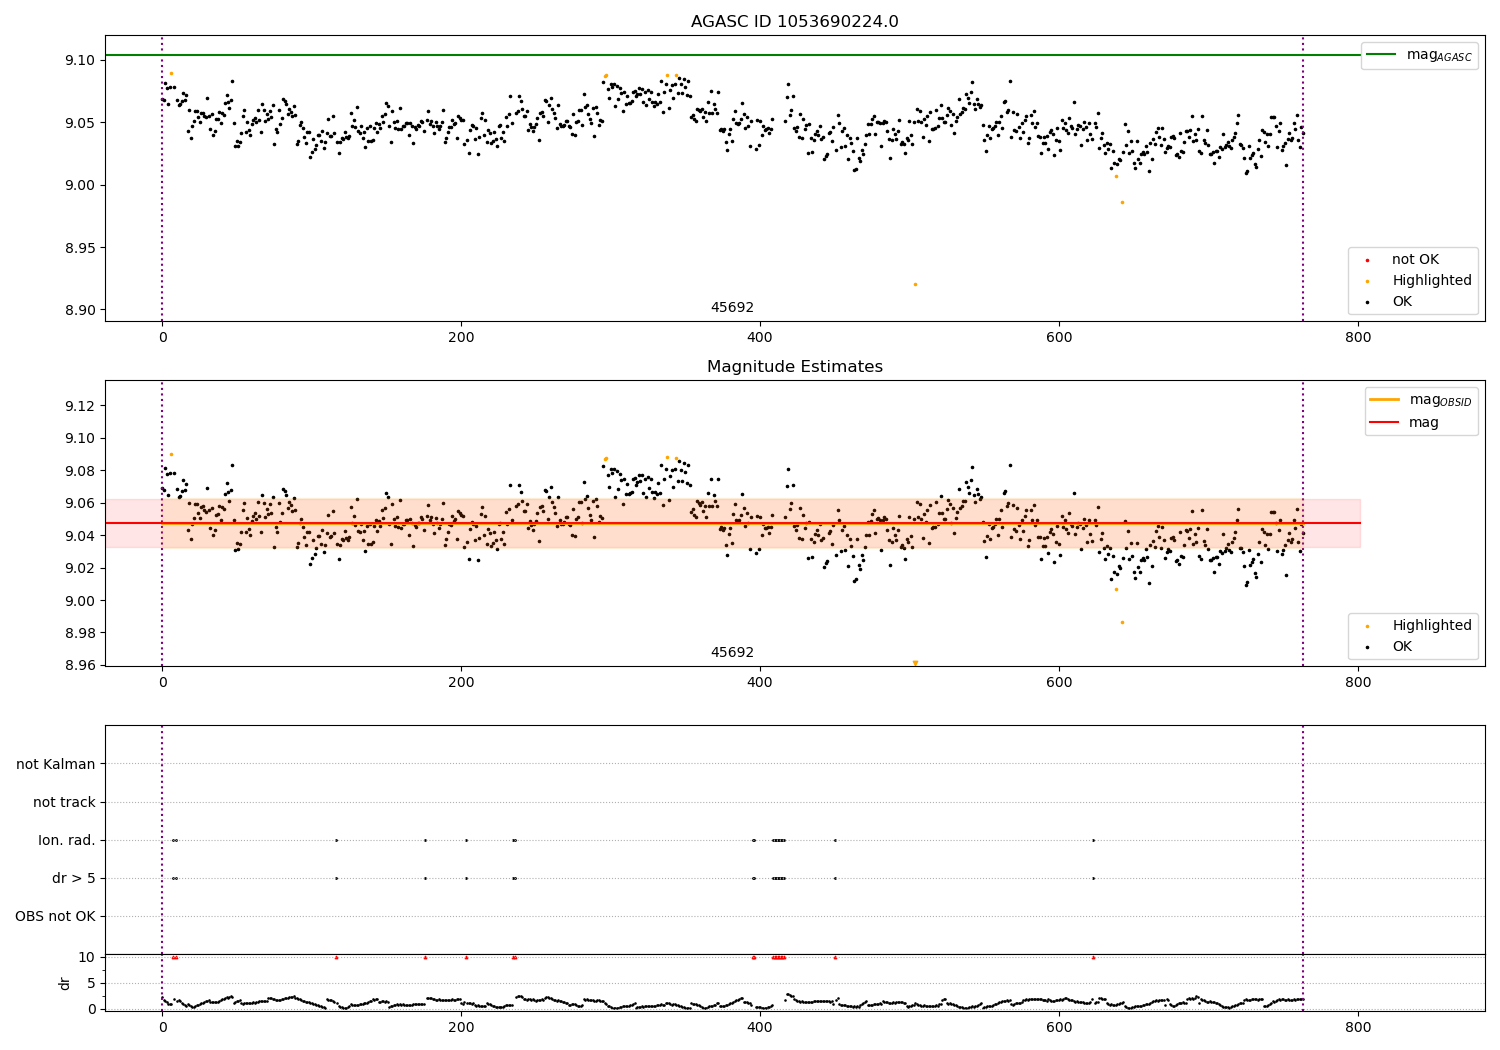Click x-tick '800' under Magnitude Estimates plot

tap(1358, 683)
